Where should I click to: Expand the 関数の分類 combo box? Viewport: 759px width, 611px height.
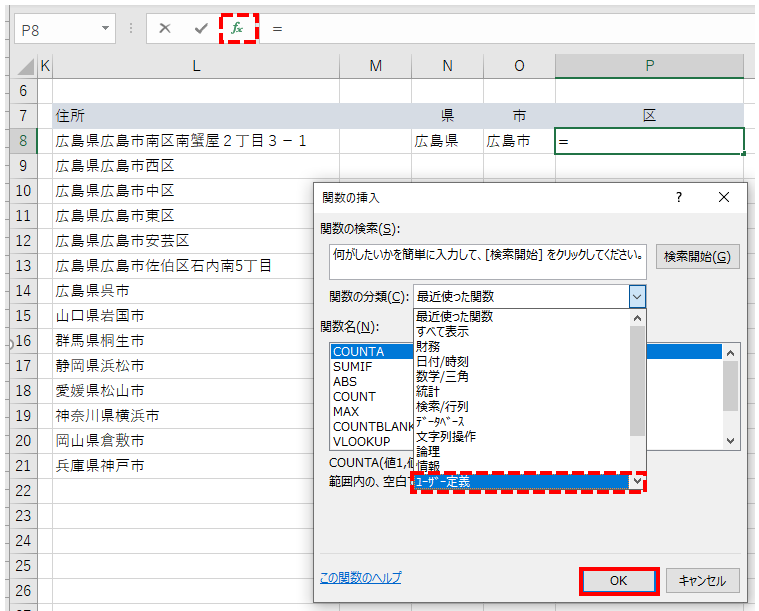coord(637,296)
